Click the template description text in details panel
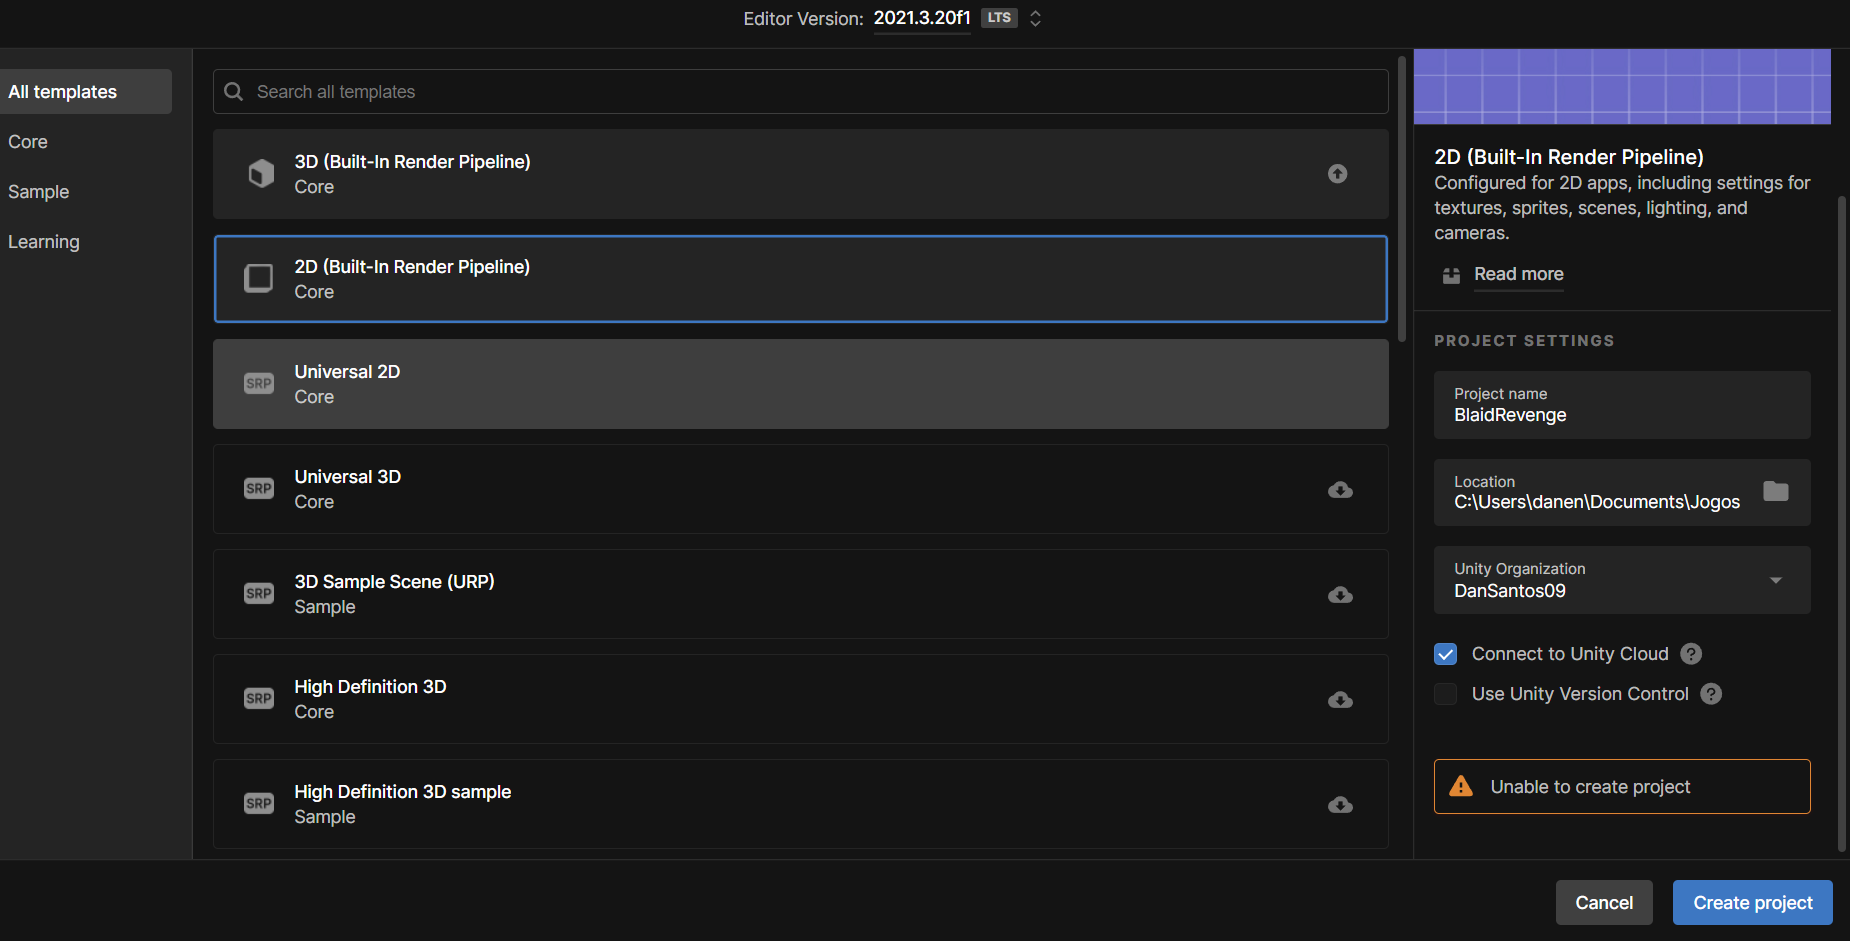The height and width of the screenshot is (941, 1850). click(1622, 208)
